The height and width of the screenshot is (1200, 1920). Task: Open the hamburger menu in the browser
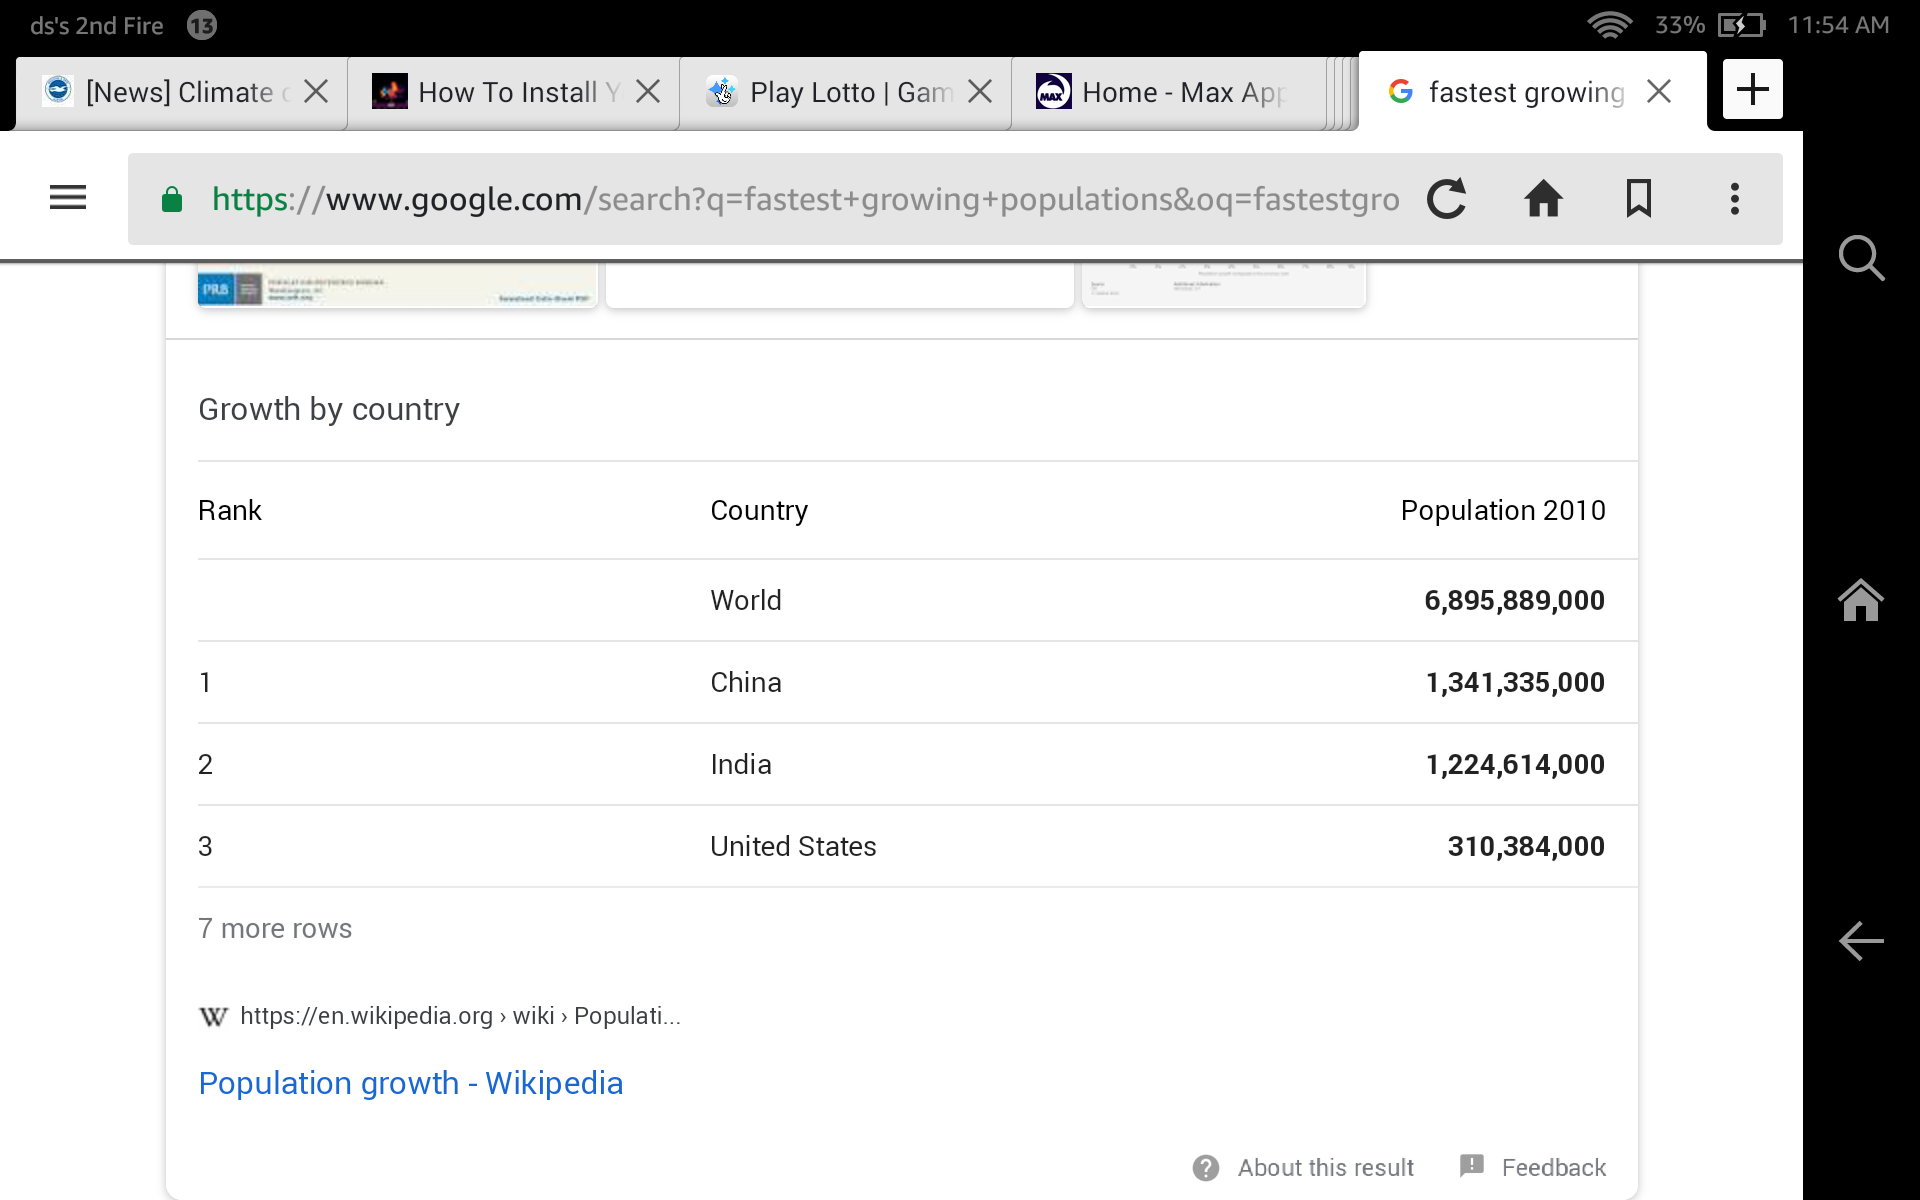pyautogui.click(x=68, y=198)
